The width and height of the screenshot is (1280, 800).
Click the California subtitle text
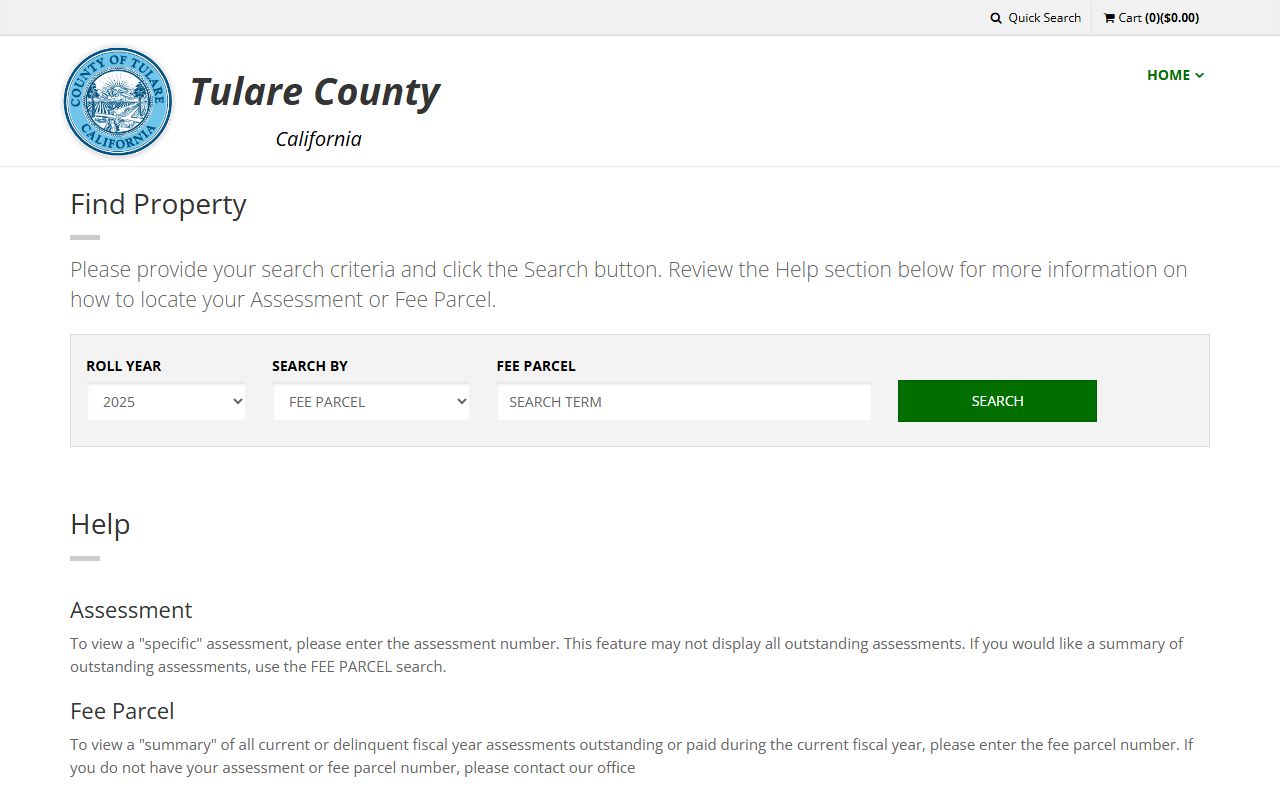pyautogui.click(x=318, y=139)
